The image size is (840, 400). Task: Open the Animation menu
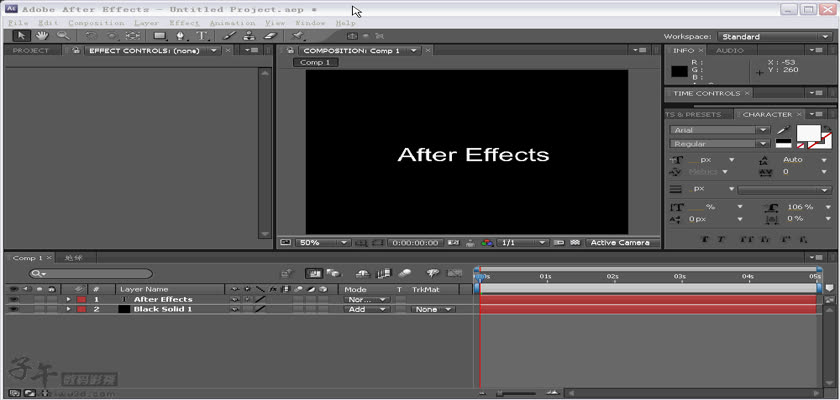coord(231,23)
